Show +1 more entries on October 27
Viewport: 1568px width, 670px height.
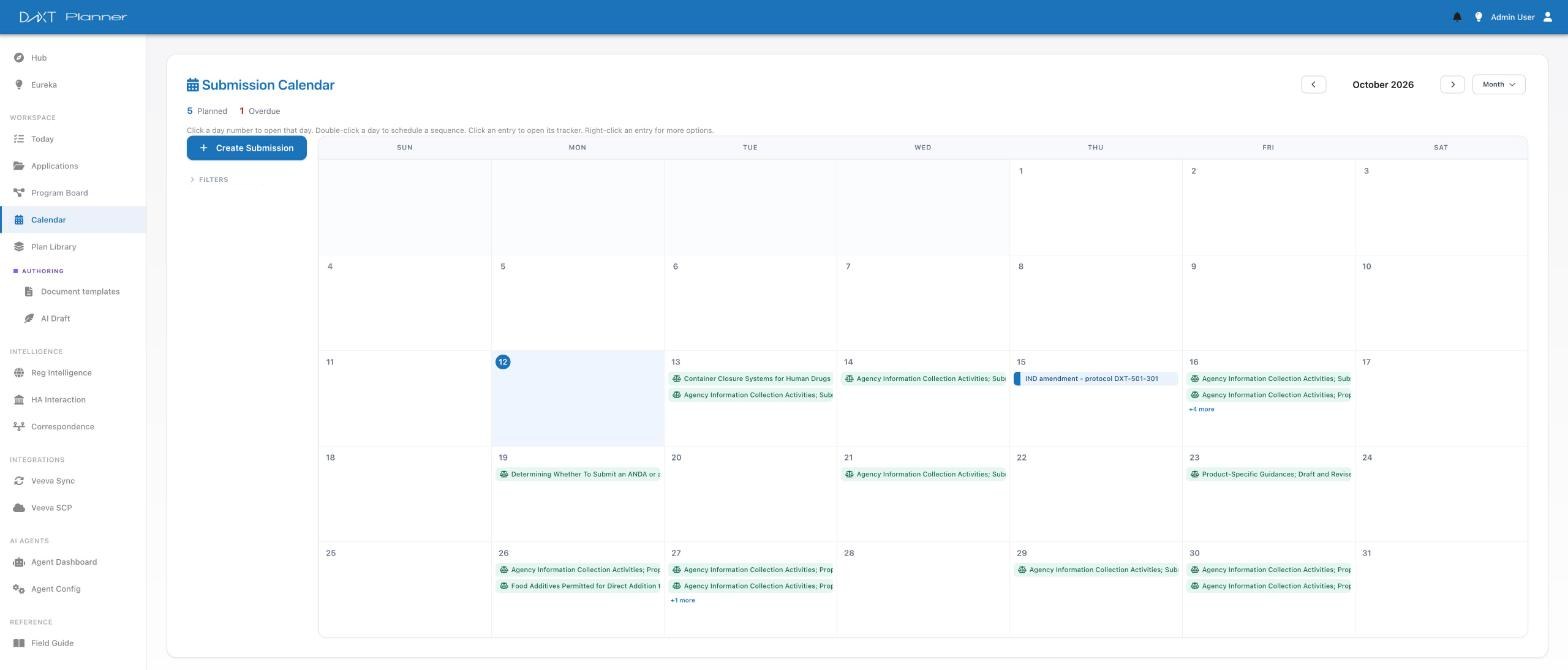682,600
